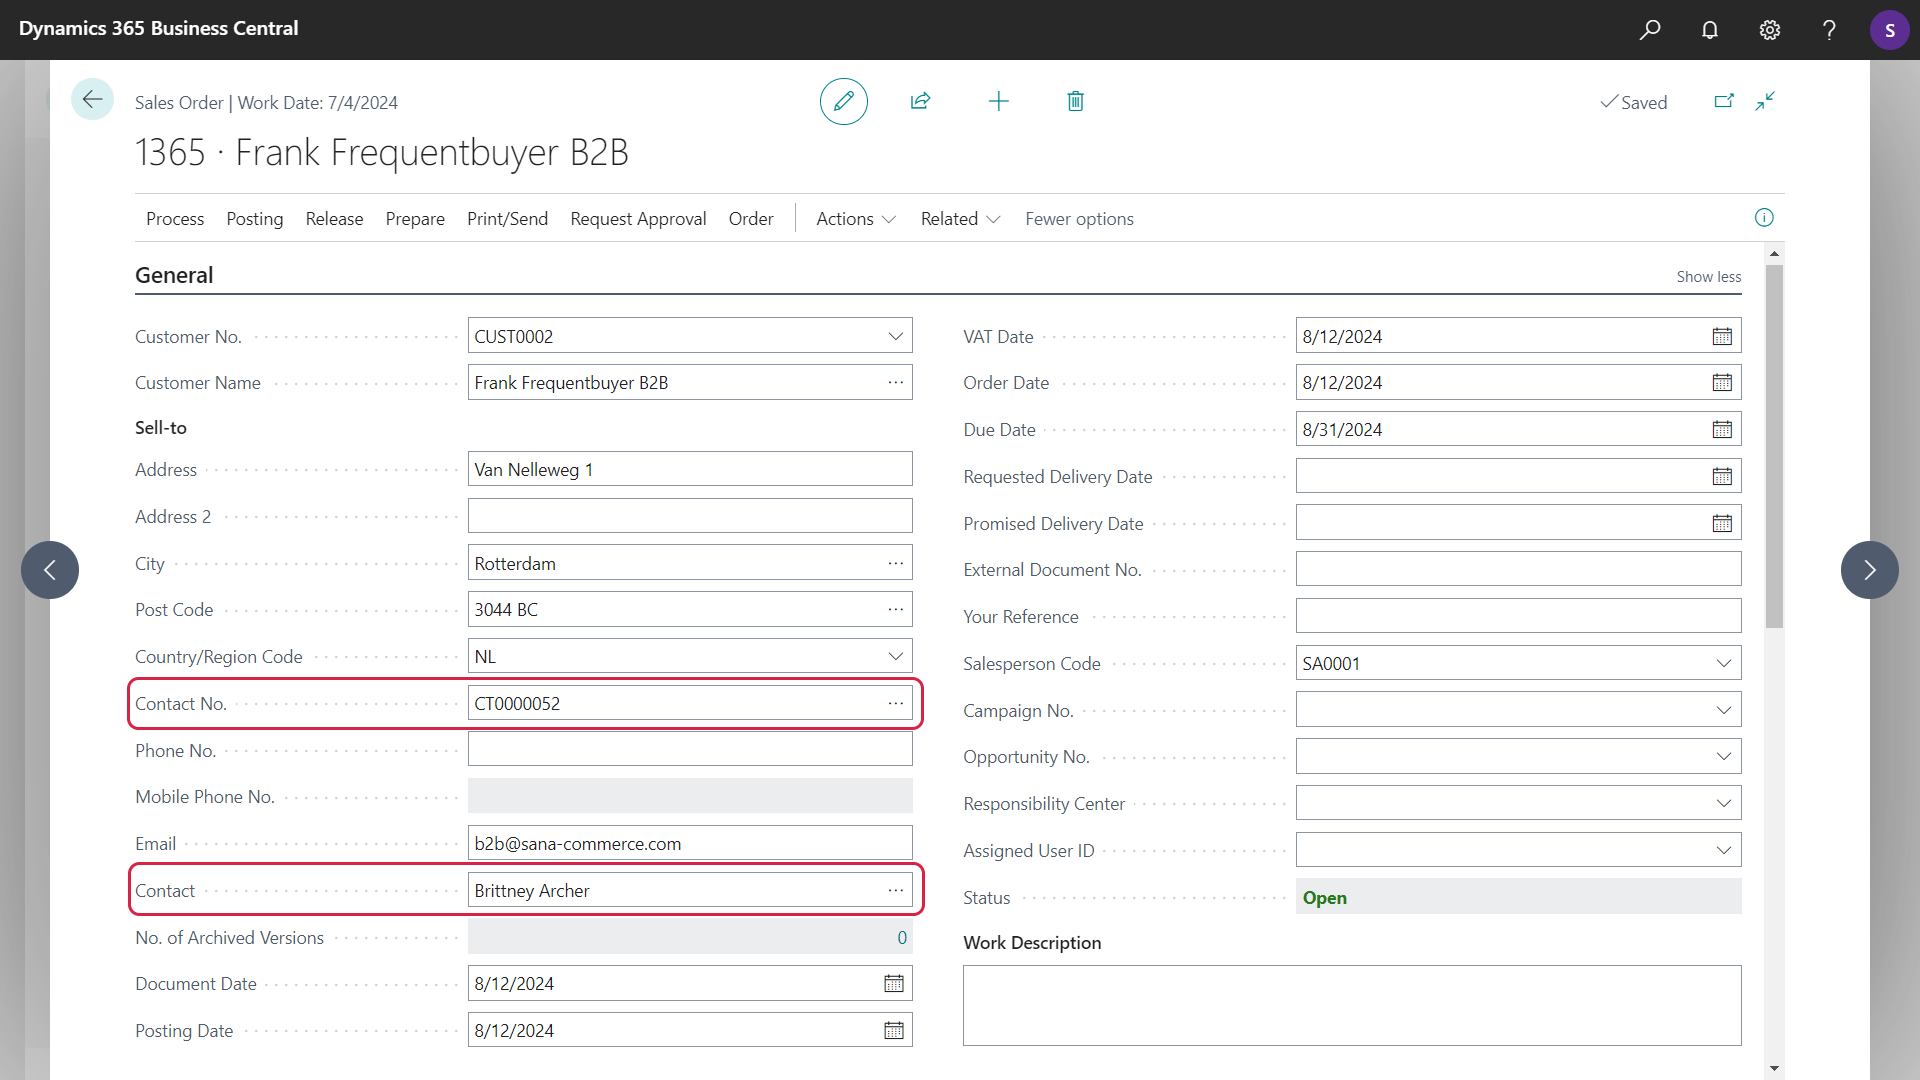Click Post Code lookup ellipsis
The image size is (1920, 1080).
coord(895,610)
